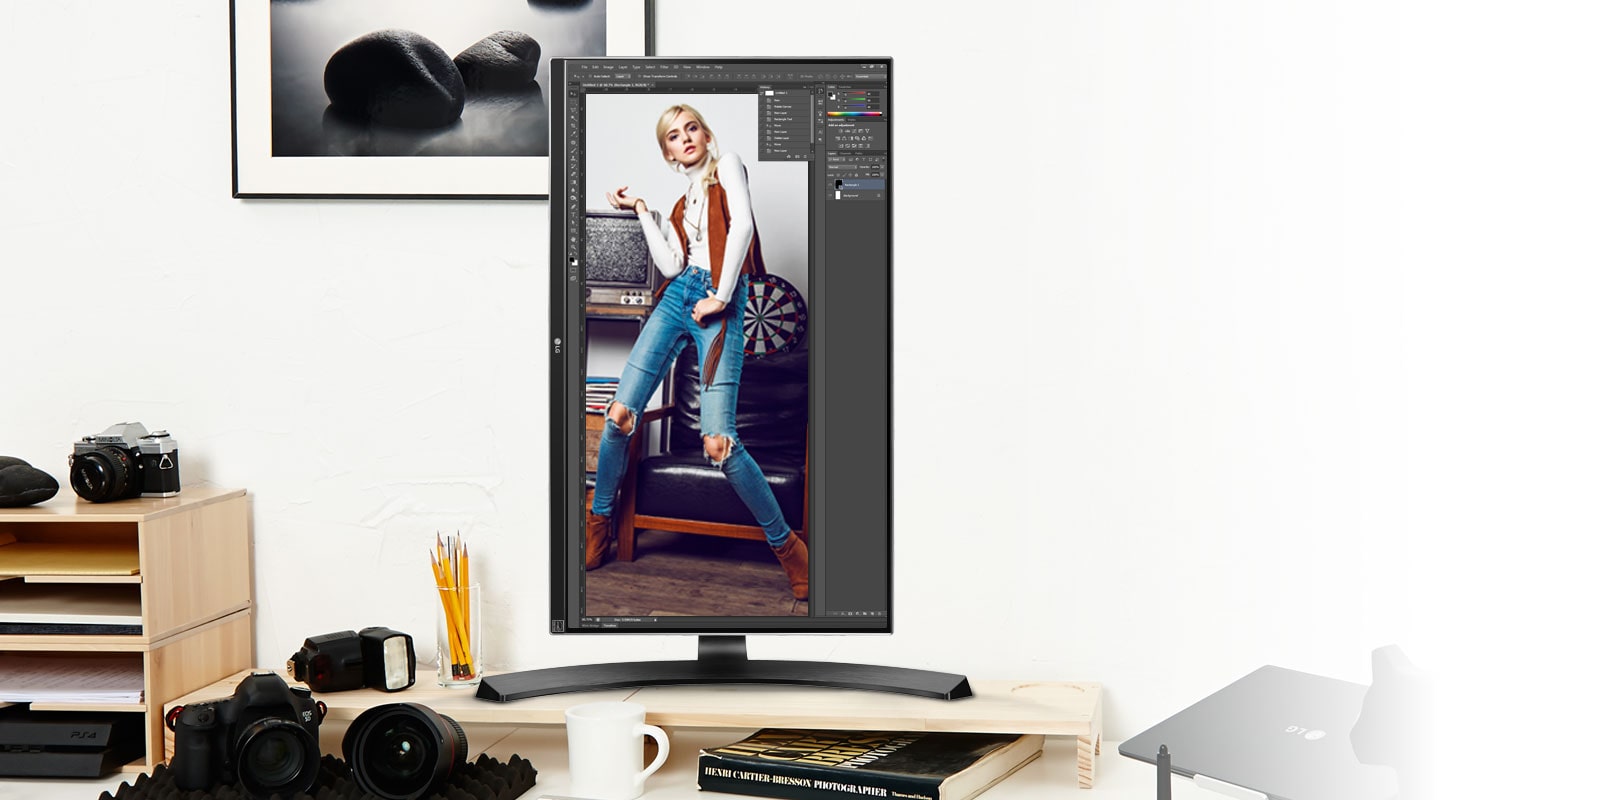Click the color spectrum ramp
This screenshot has height=800, width=1600.
pos(855,114)
